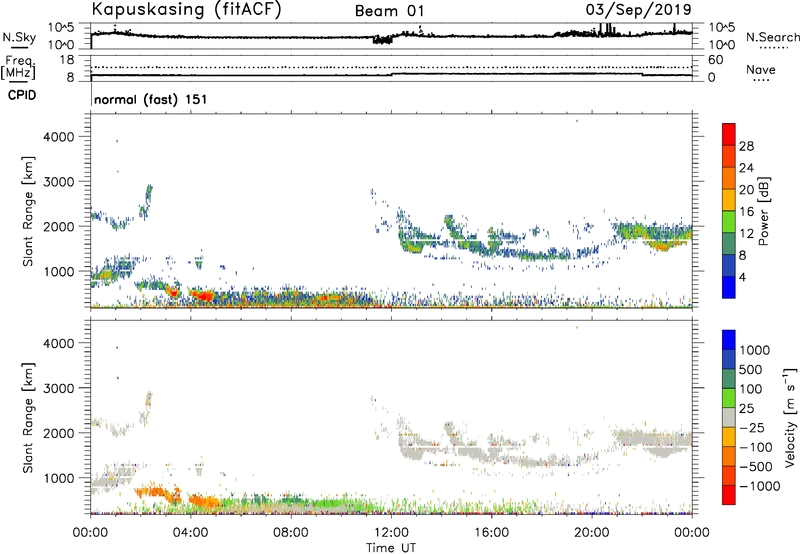Select the CPID row label
This screenshot has width=800, height=554.
tap(22, 95)
